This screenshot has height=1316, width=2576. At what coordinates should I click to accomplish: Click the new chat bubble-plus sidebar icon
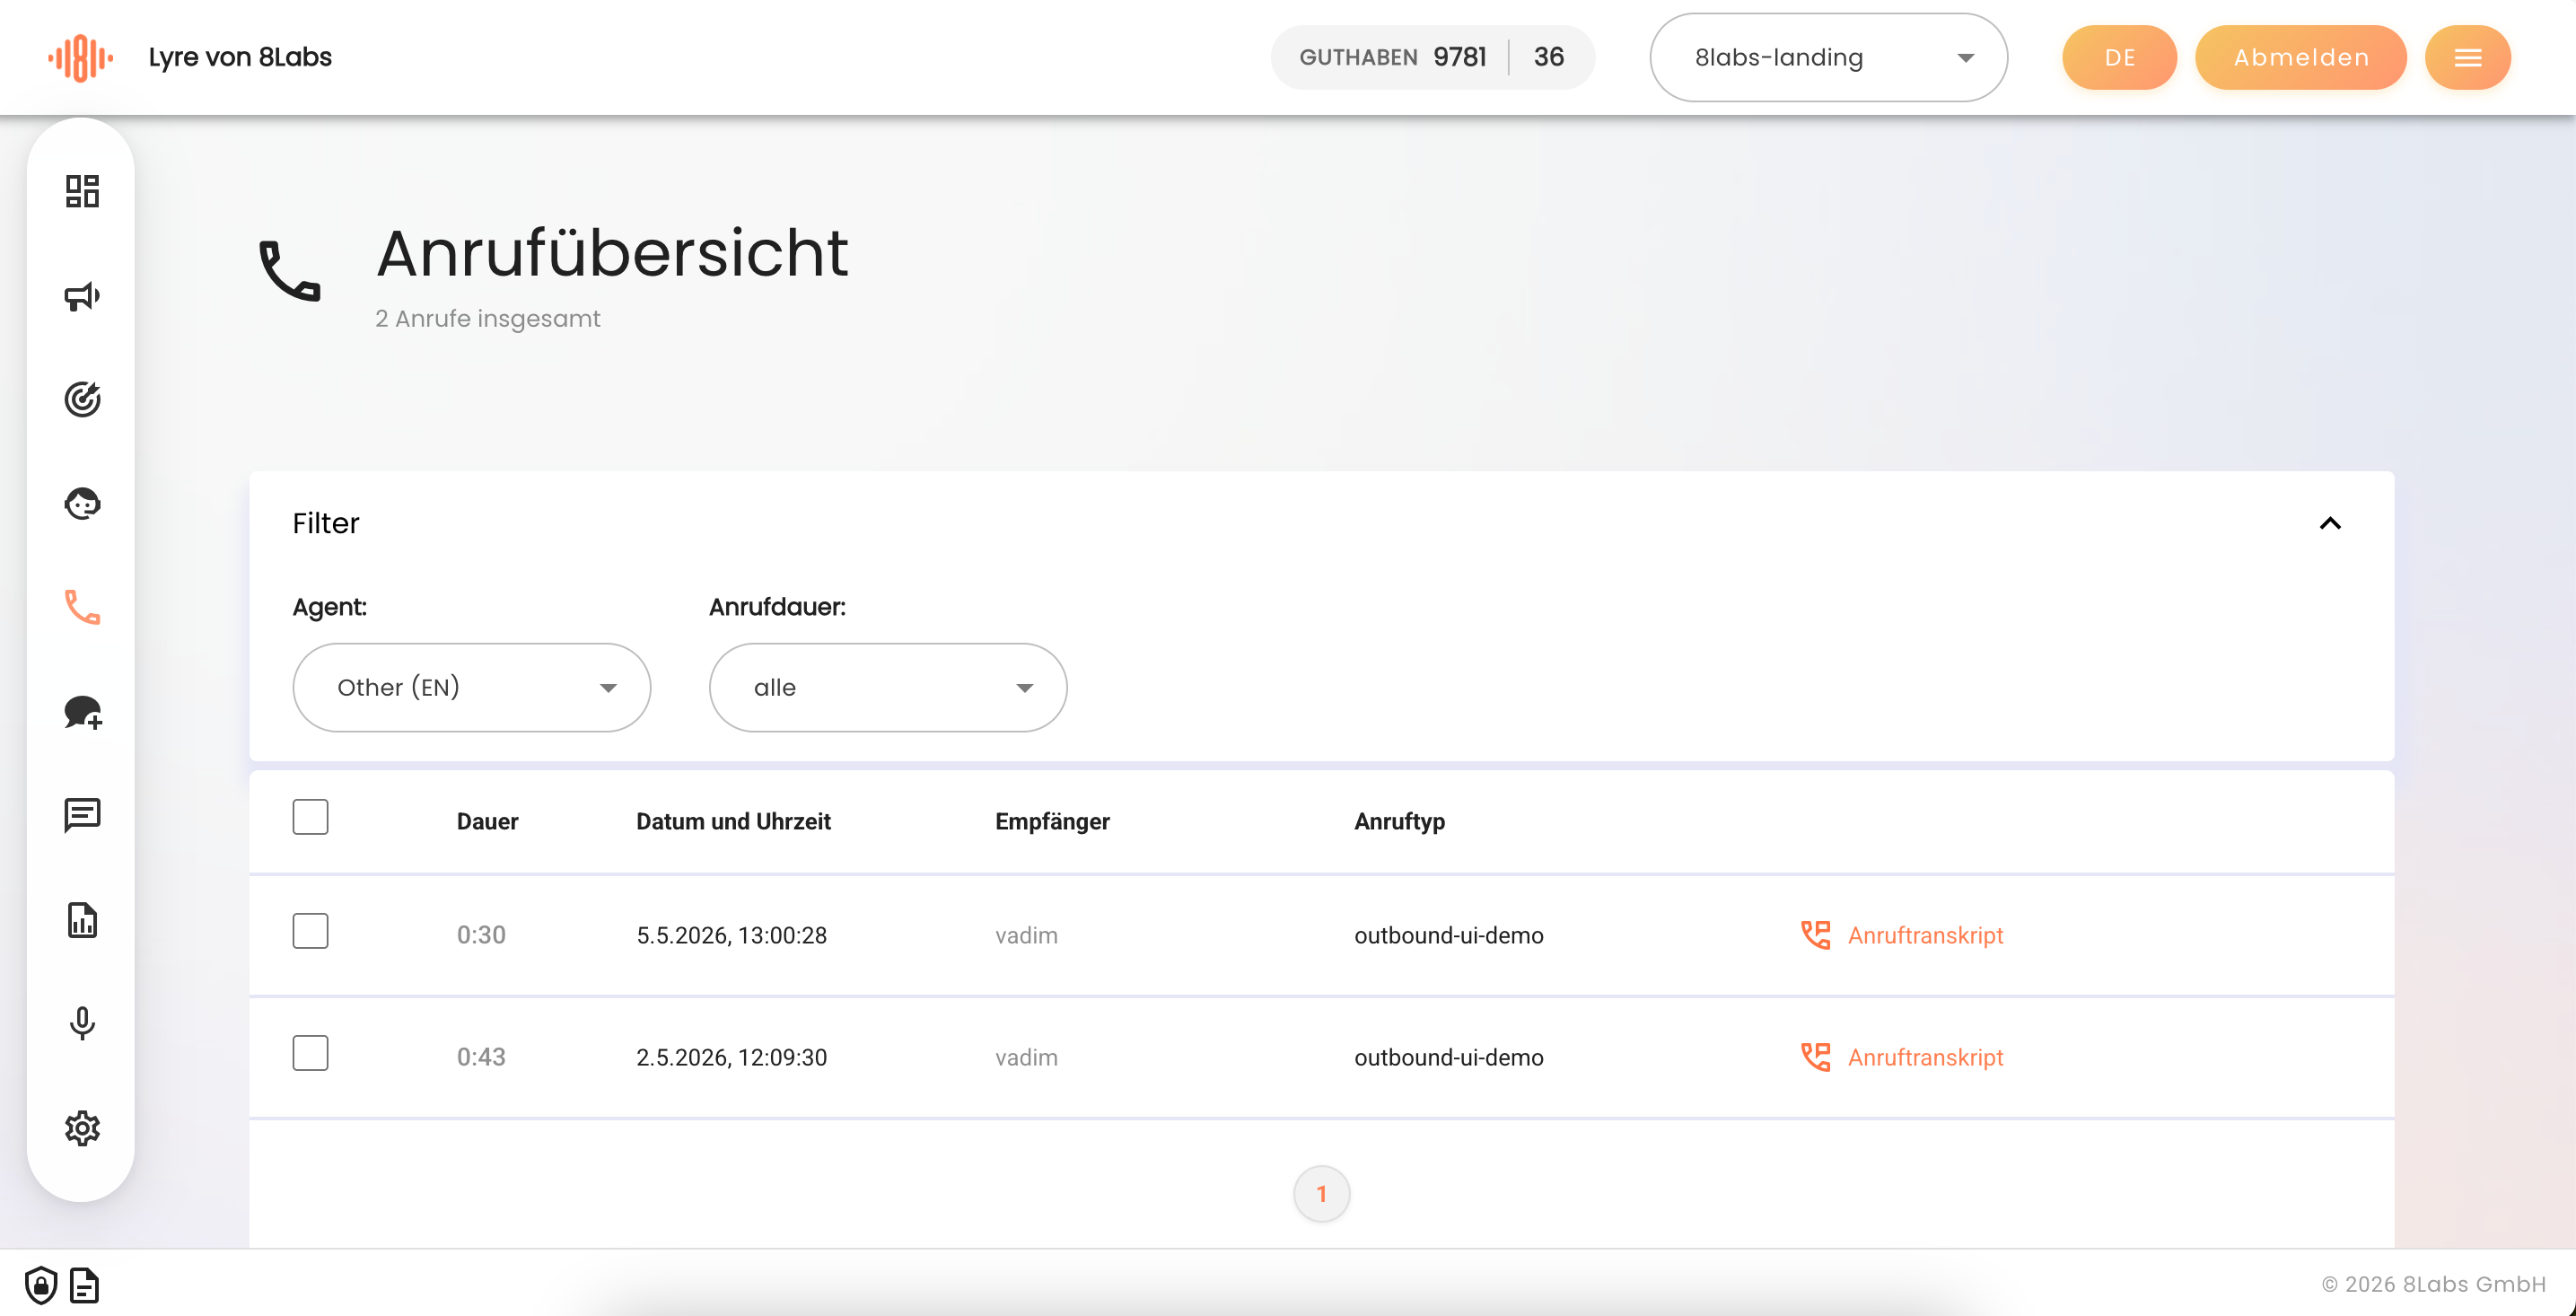[82, 712]
